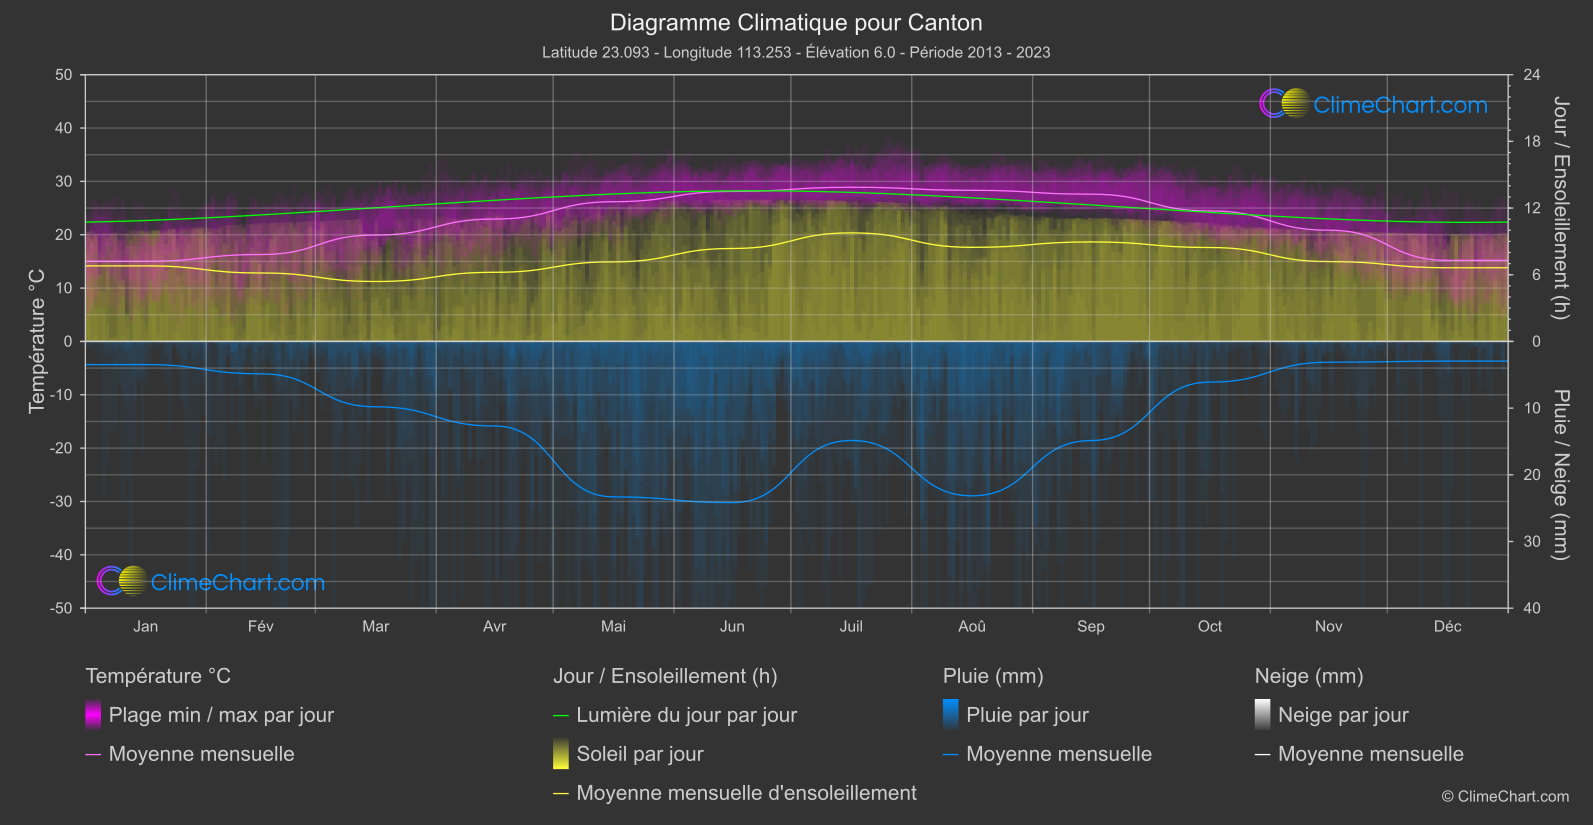
Task: Click the 'Sep' month label on axis
Action: click(x=1091, y=626)
